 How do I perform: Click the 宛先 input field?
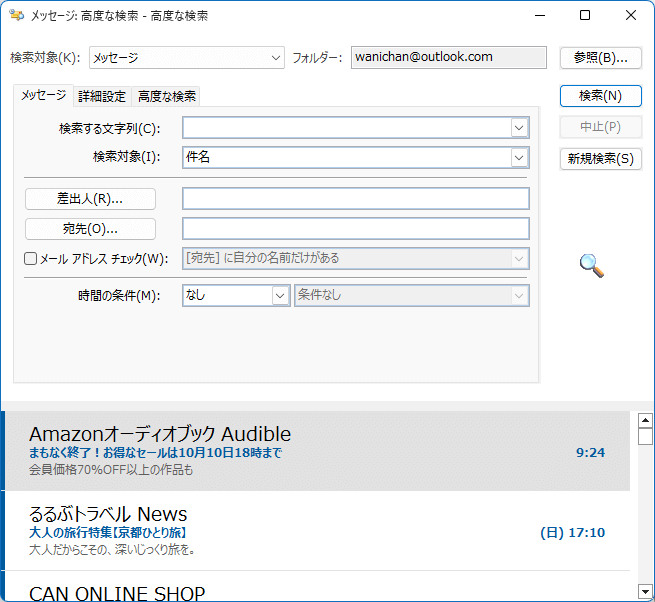click(x=356, y=229)
